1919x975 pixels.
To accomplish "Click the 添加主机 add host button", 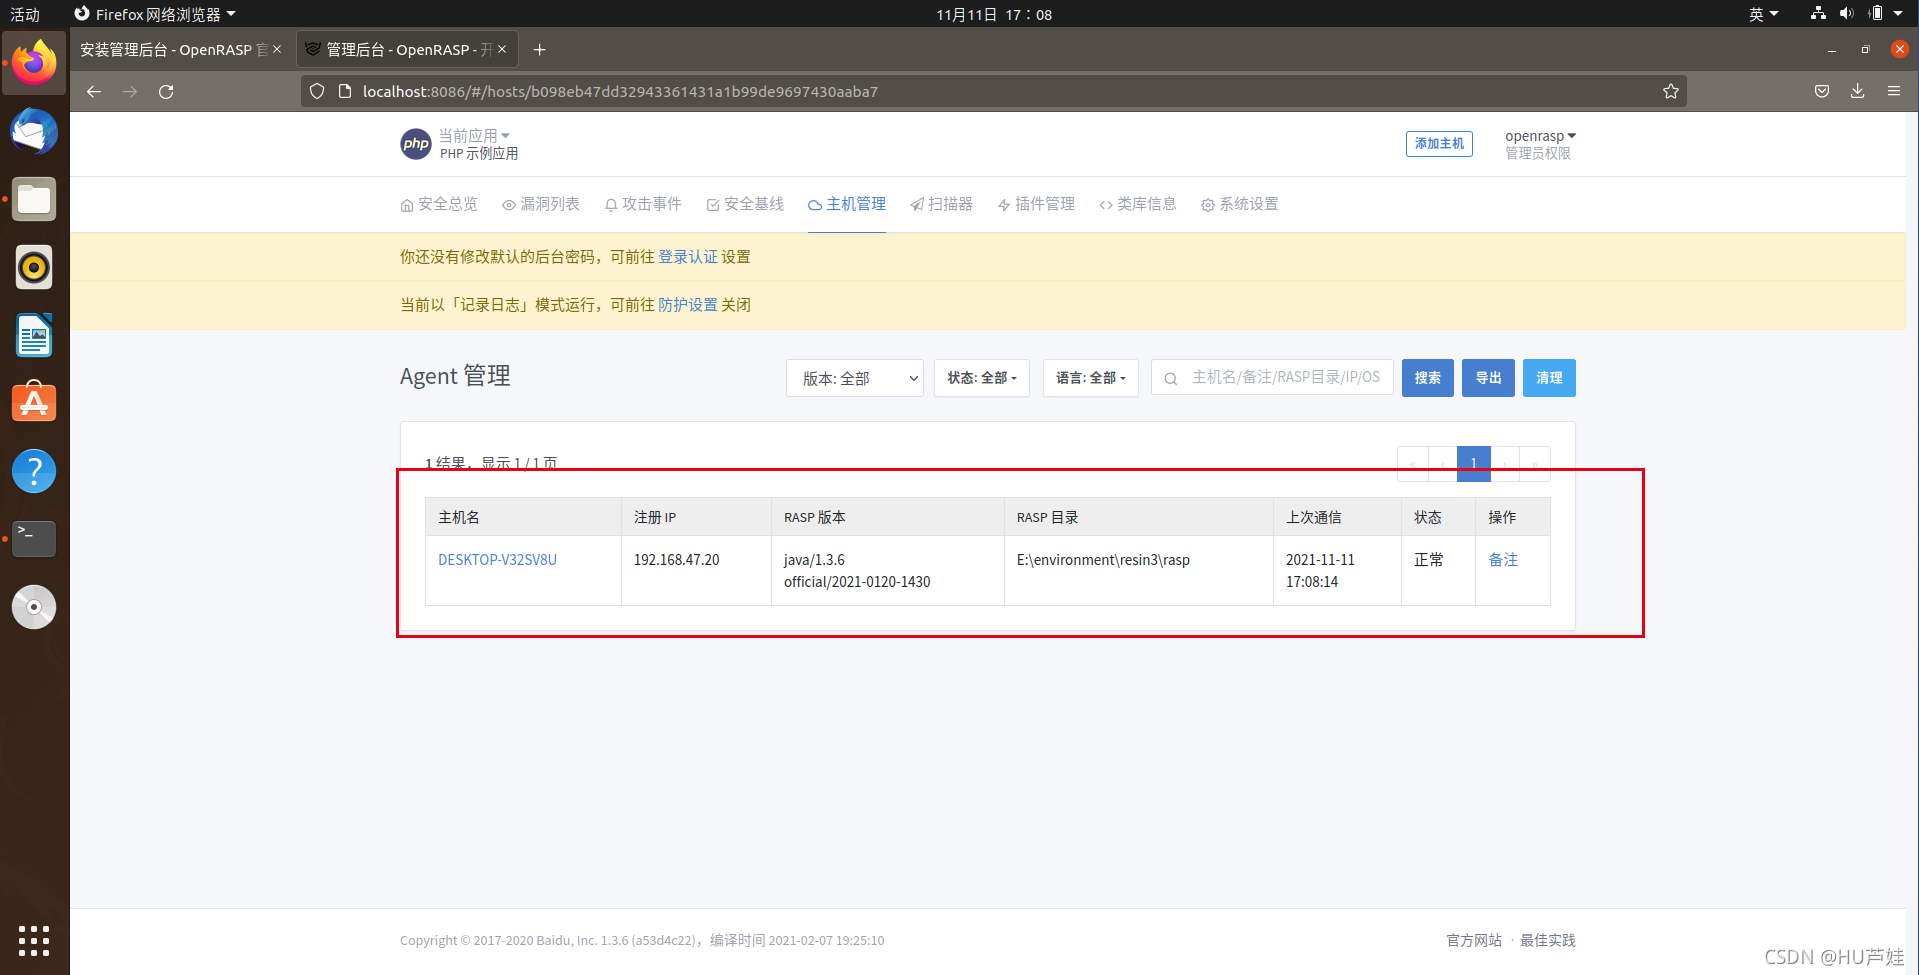I will pos(1438,144).
